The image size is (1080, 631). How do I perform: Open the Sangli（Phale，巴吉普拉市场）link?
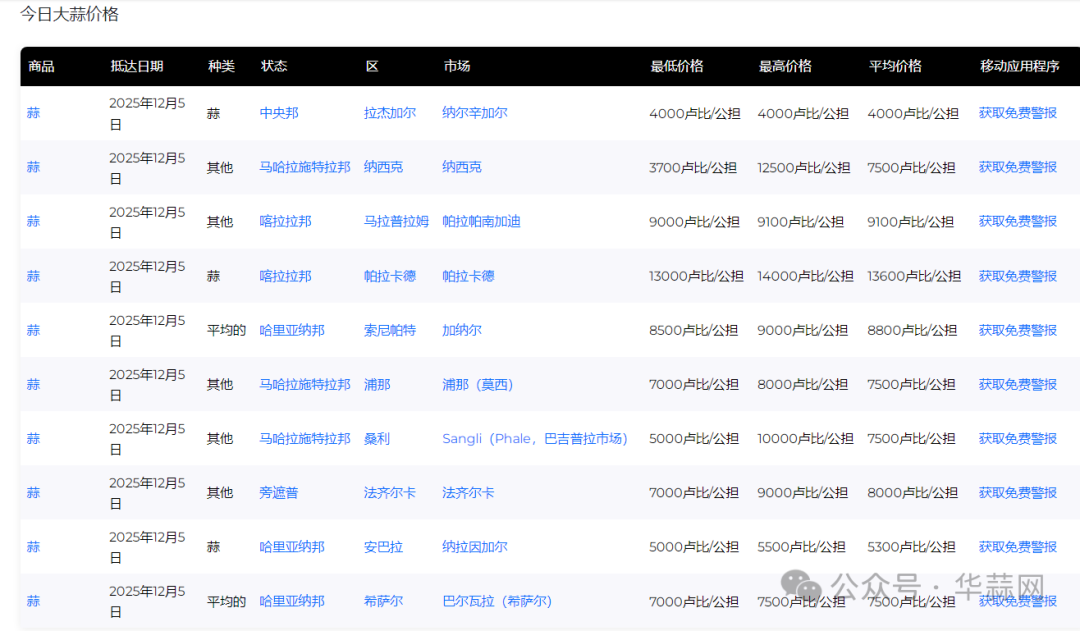coord(534,439)
